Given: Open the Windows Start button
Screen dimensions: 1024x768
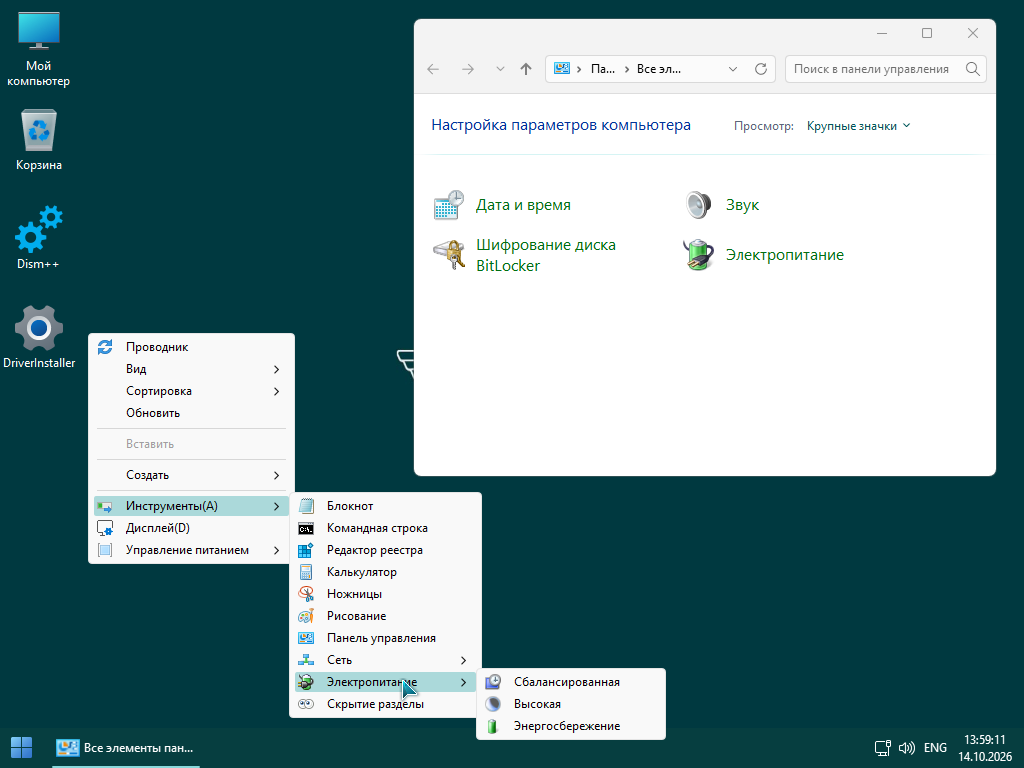Looking at the screenshot, I should click(x=22, y=748).
